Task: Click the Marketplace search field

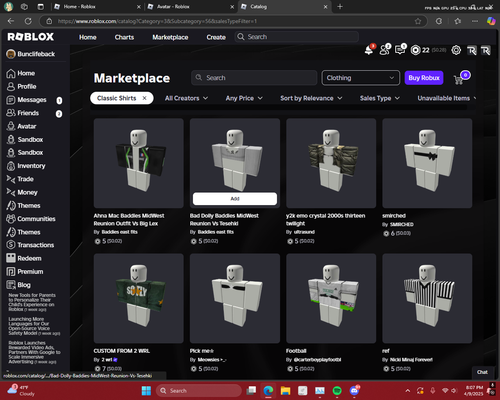Action: 254,78
